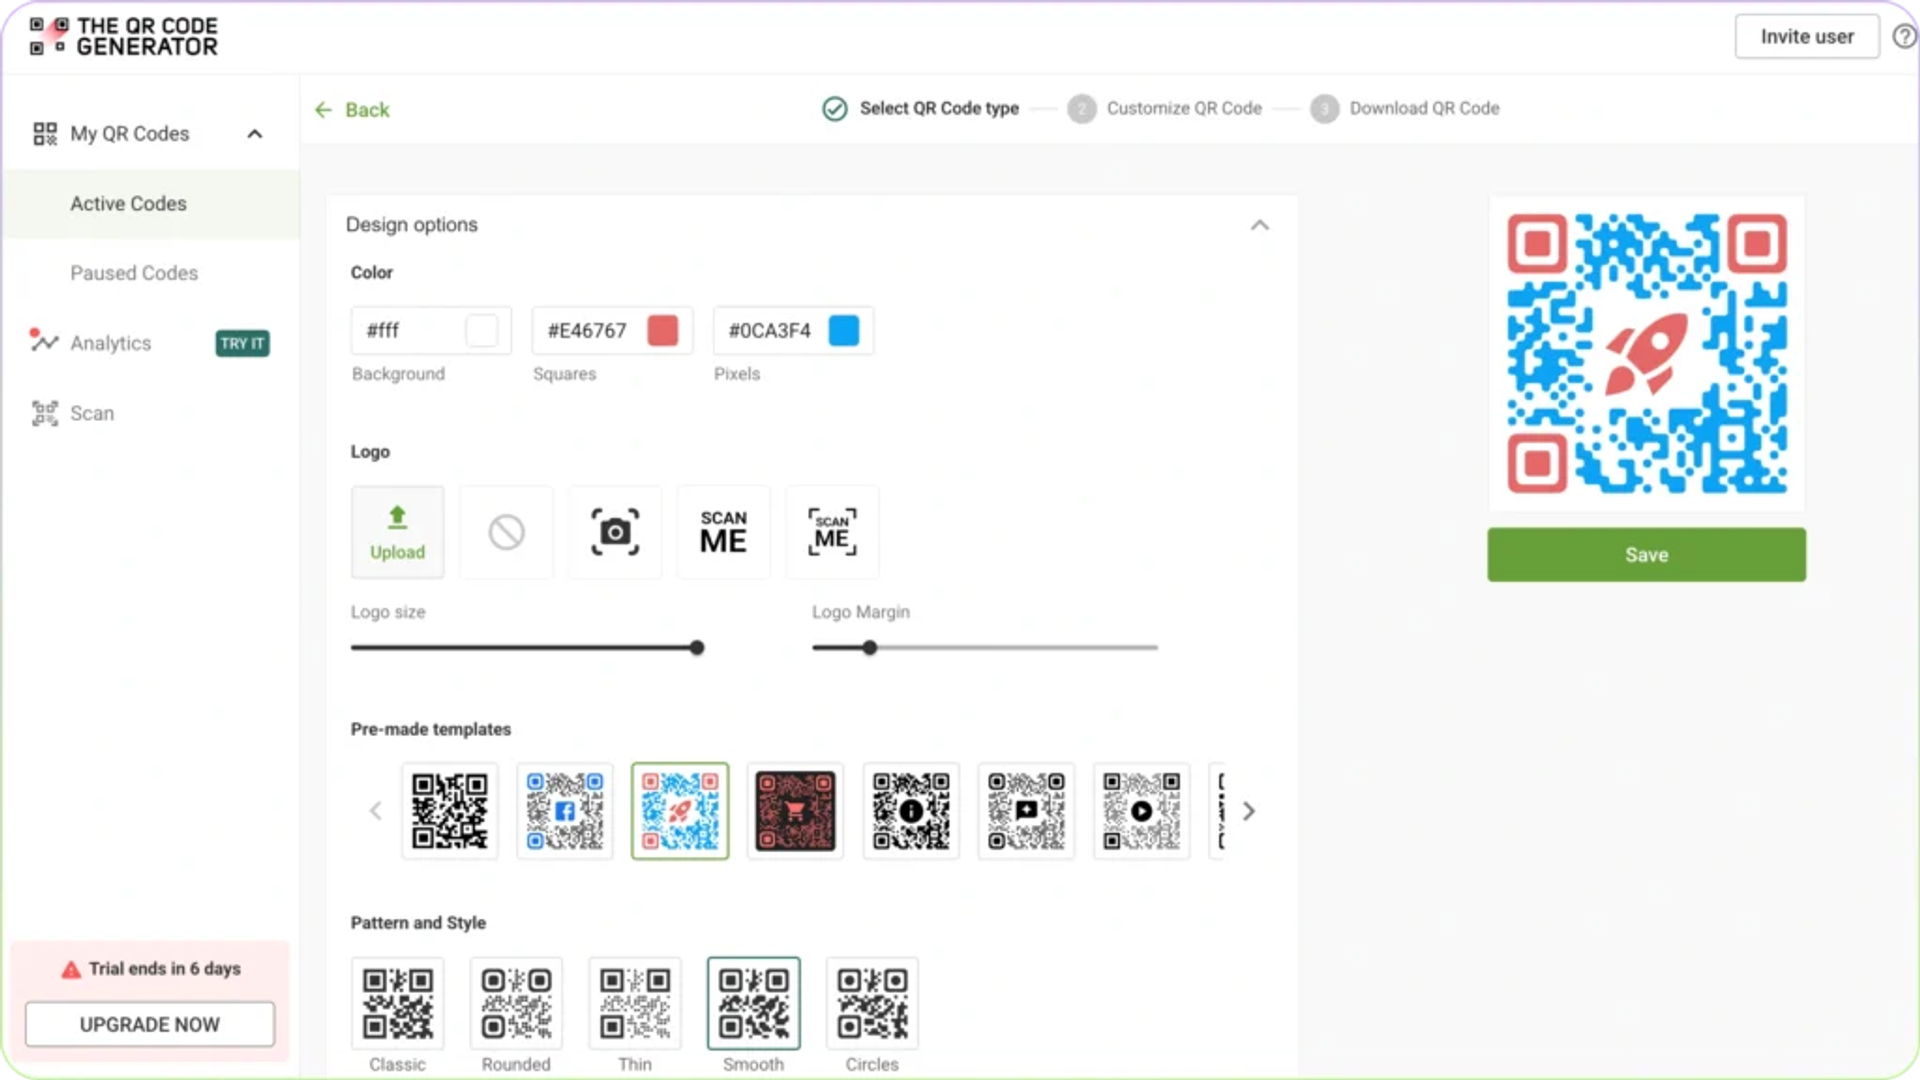Open Active Codes in sidebar
Image resolution: width=1920 pixels, height=1080 pixels.
pos(150,204)
